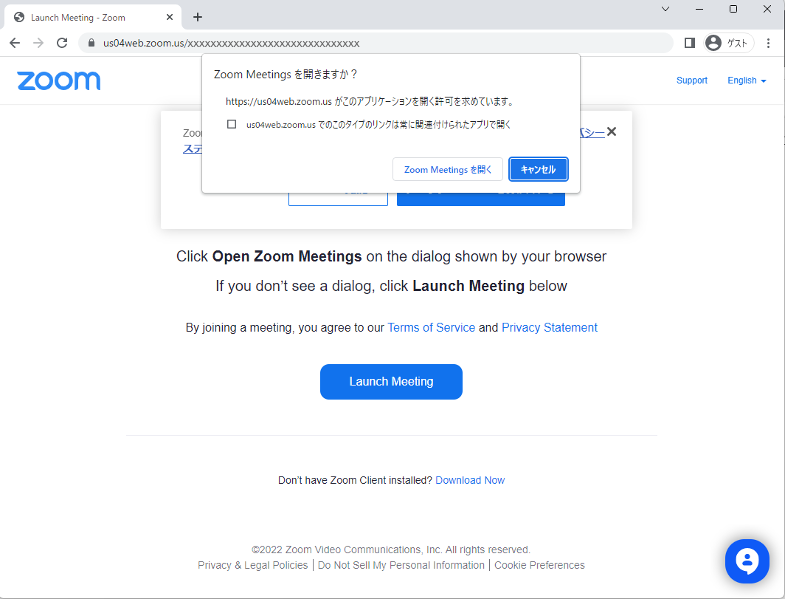Image resolution: width=785 pixels, height=599 pixels.
Task: Open the guest profile button
Action: pos(728,43)
